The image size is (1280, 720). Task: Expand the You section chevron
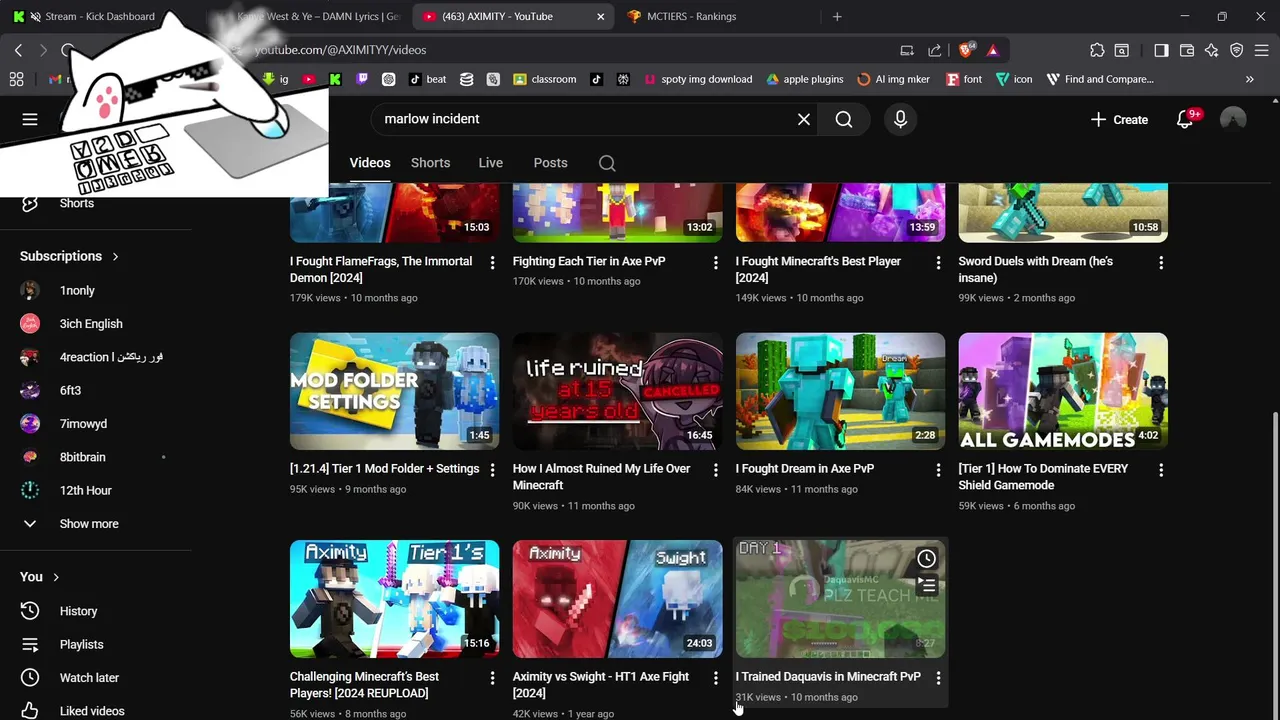(x=56, y=577)
